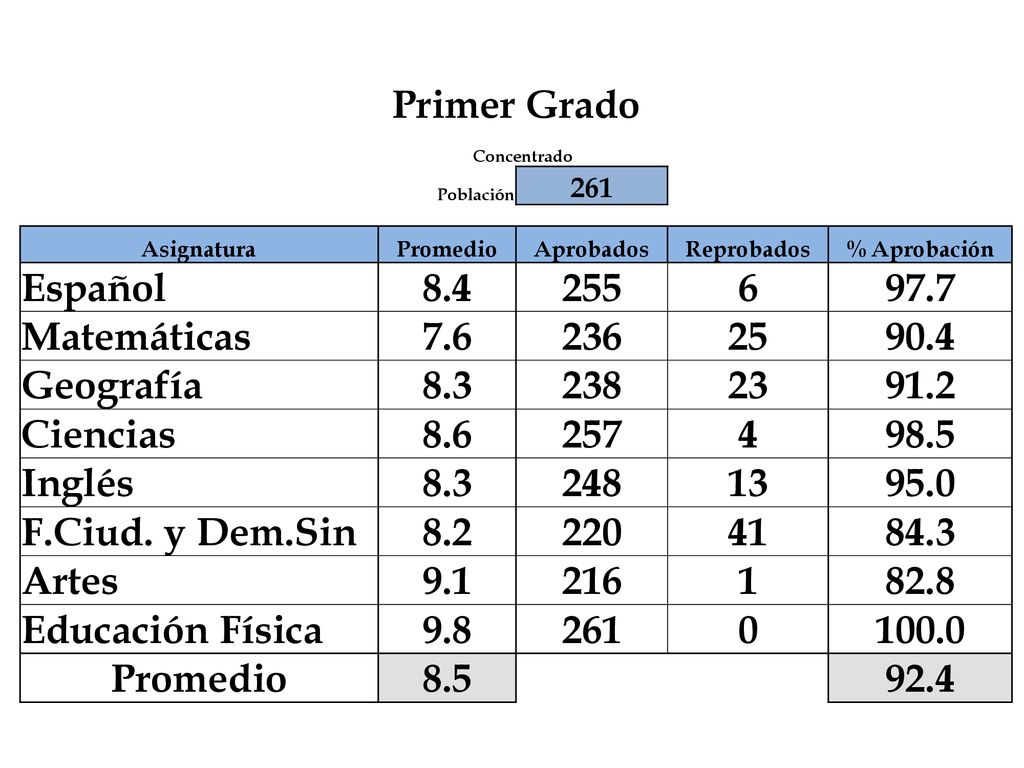Select the Educación Física 100.0 percentage cell
1024x768 pixels.
click(x=920, y=629)
